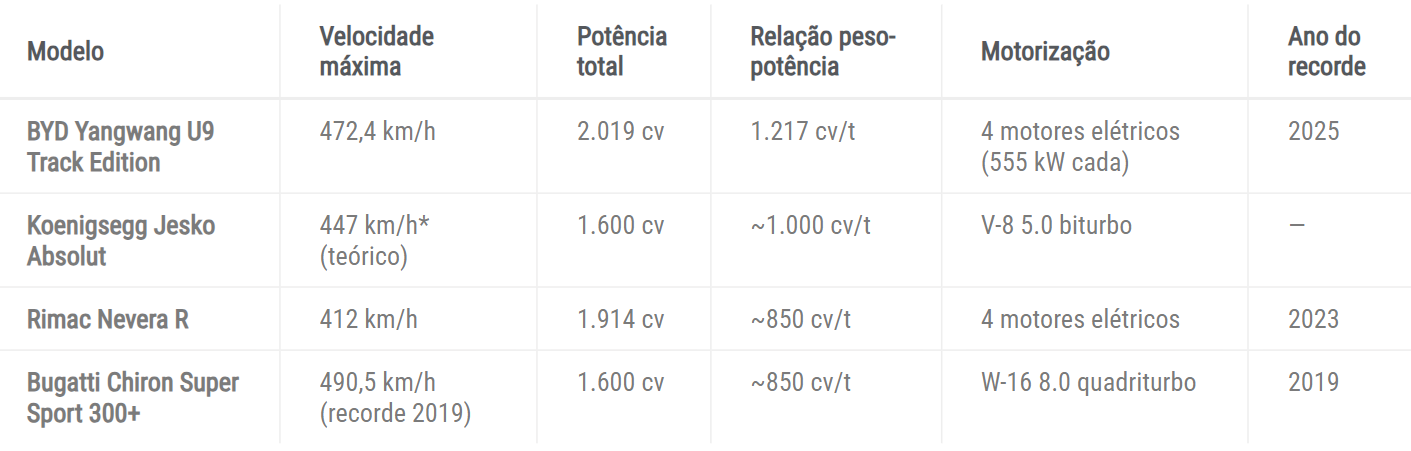Select Koenigsegg Jesko Absolut model cell
This screenshot has height=451, width=1411.
tap(120, 240)
